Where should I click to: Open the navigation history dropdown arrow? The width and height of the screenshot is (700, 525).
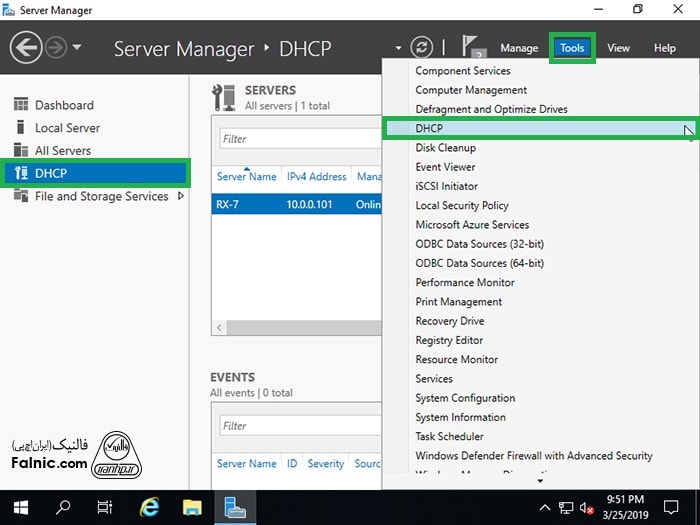[77, 47]
